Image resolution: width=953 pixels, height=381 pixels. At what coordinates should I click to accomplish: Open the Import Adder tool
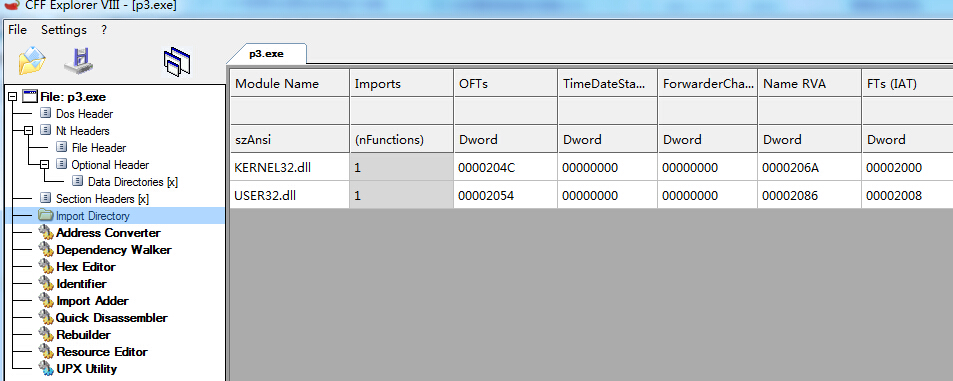tap(92, 301)
